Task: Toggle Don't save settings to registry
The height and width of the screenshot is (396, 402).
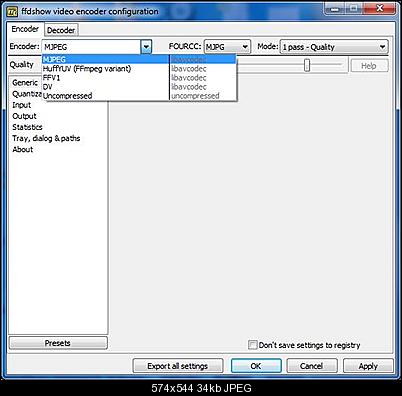Action: pyautogui.click(x=253, y=345)
